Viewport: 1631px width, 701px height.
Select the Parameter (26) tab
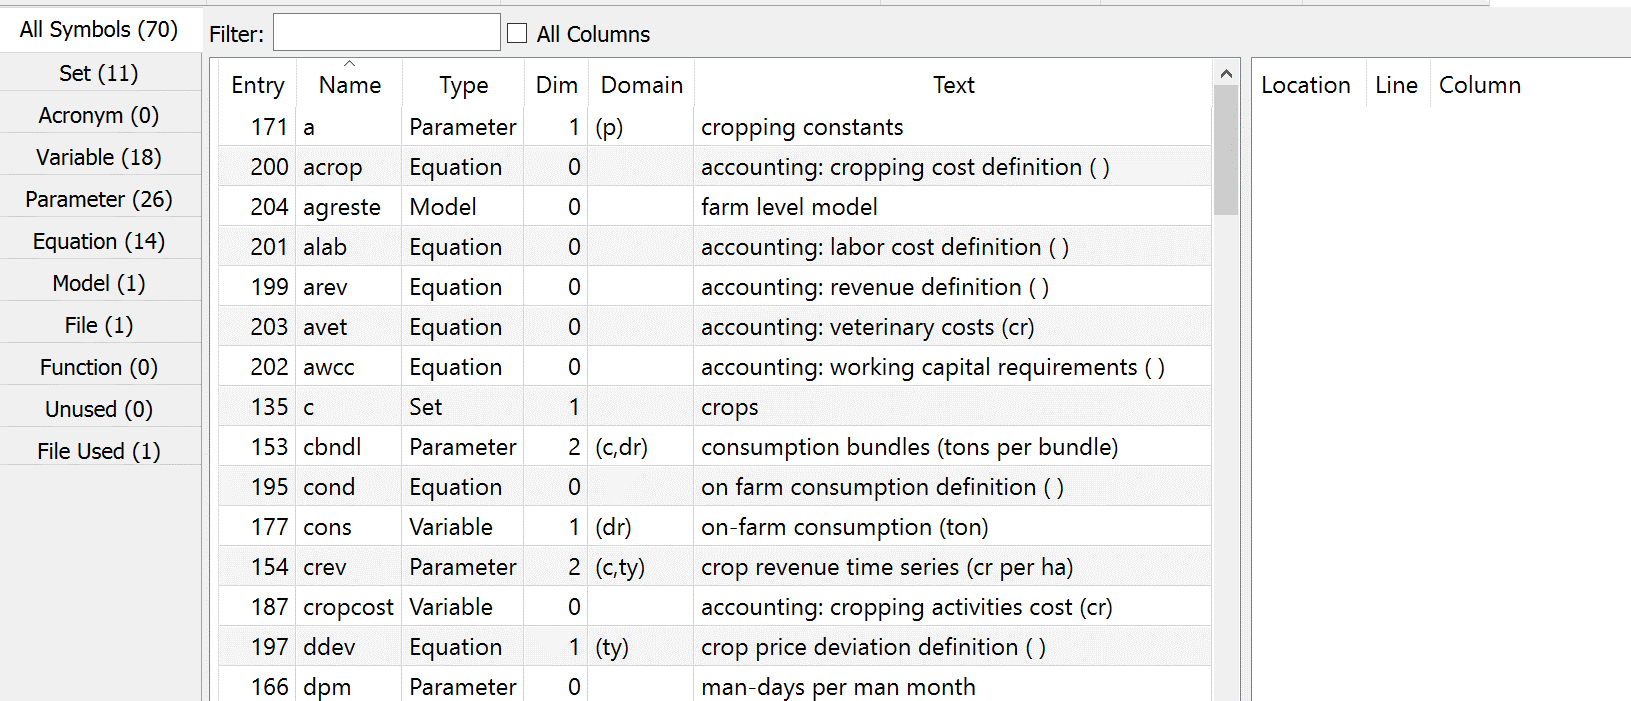(99, 199)
